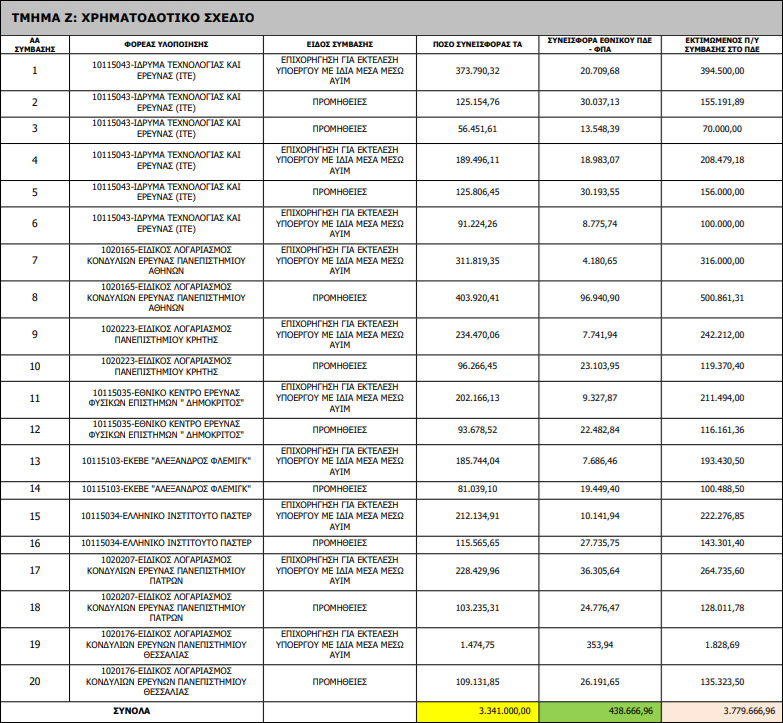Screen dimensions: 783x723
Task: Select the ΔΗΜΟΚΡΙΤΟΣ organization cell in row 11
Action: click(165, 399)
